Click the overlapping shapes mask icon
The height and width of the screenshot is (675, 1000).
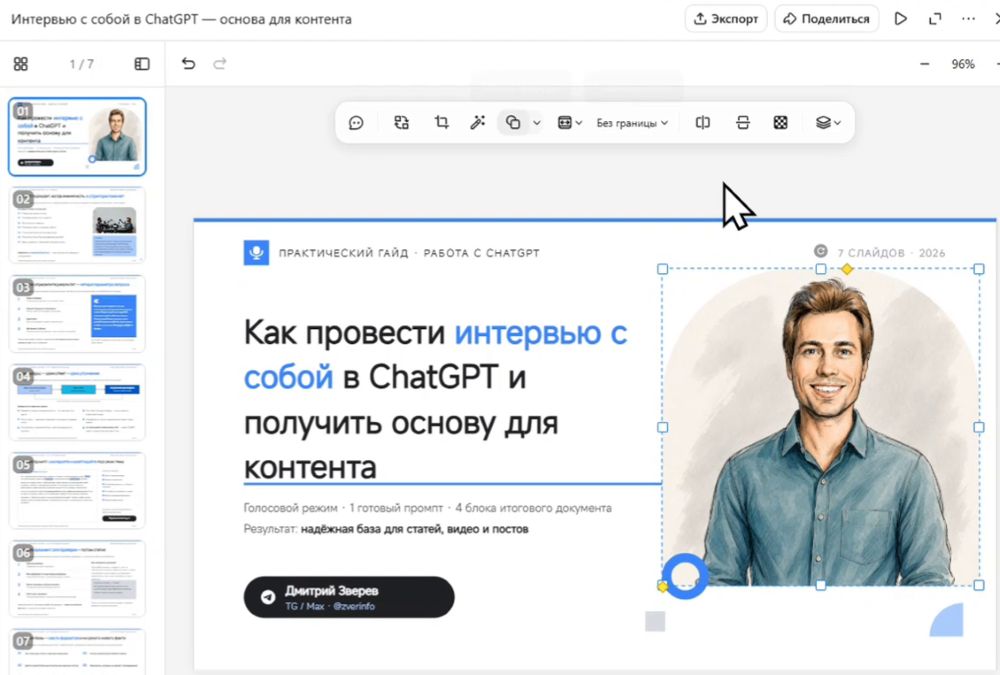pos(513,122)
